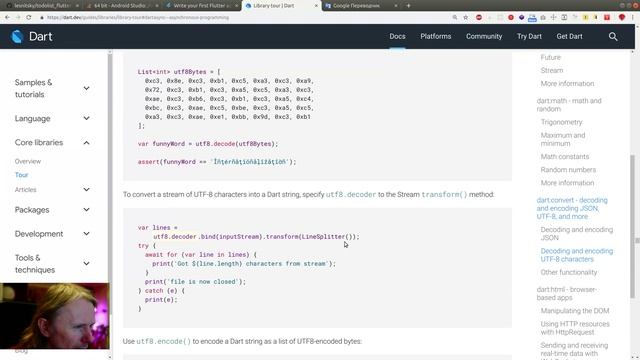
Task: Expand the Development section chevron
Action: click(87, 234)
